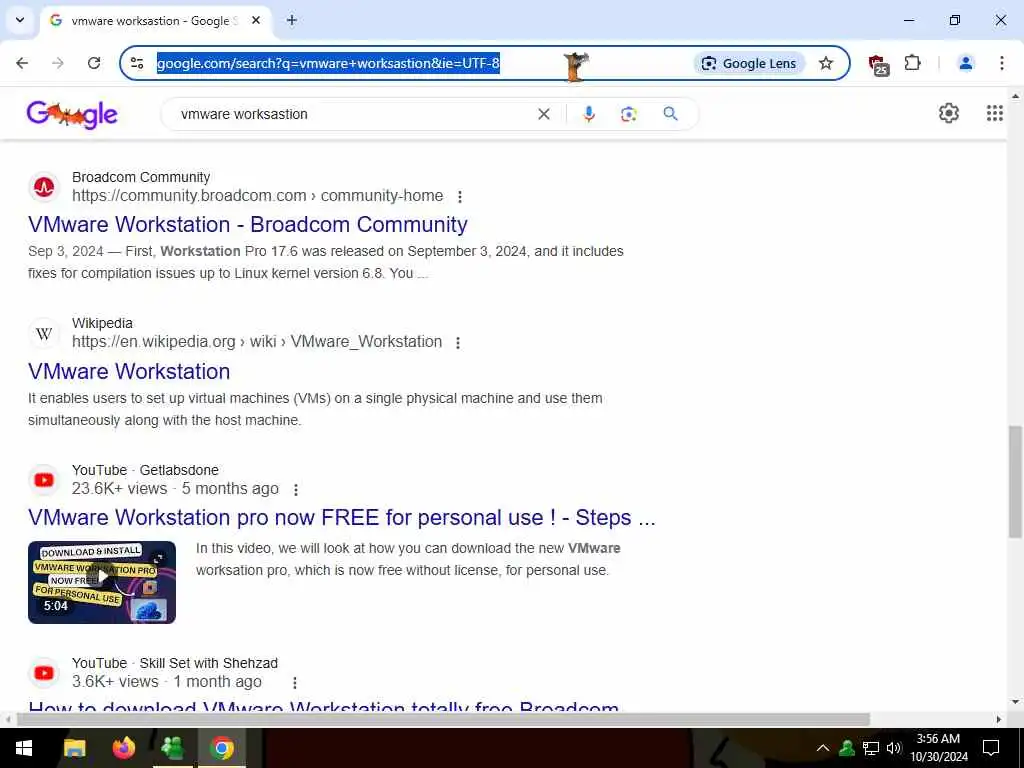This screenshot has width=1024, height=768.
Task: Open the volume control in system tray
Action: [x=893, y=748]
